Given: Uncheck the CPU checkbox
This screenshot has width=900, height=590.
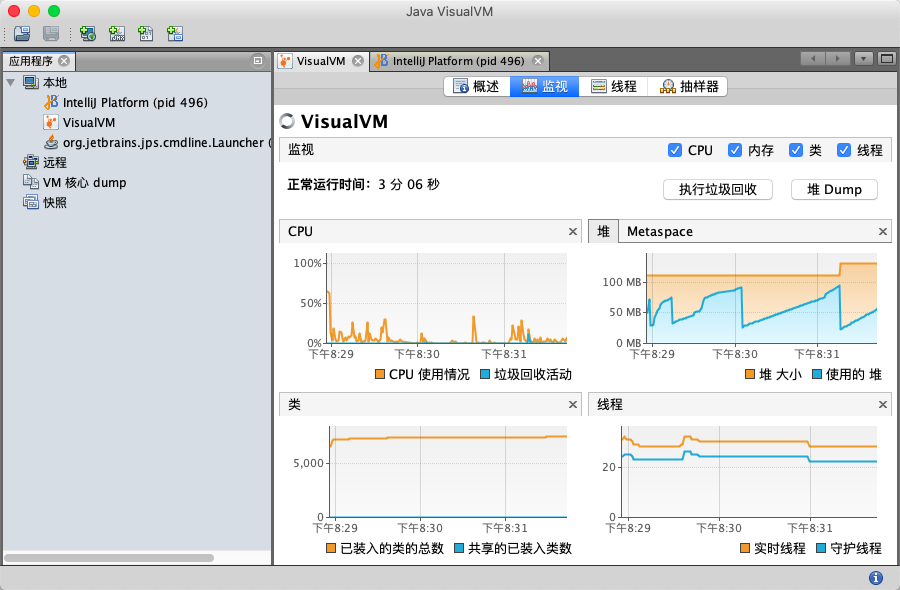Looking at the screenshot, I should pos(675,150).
